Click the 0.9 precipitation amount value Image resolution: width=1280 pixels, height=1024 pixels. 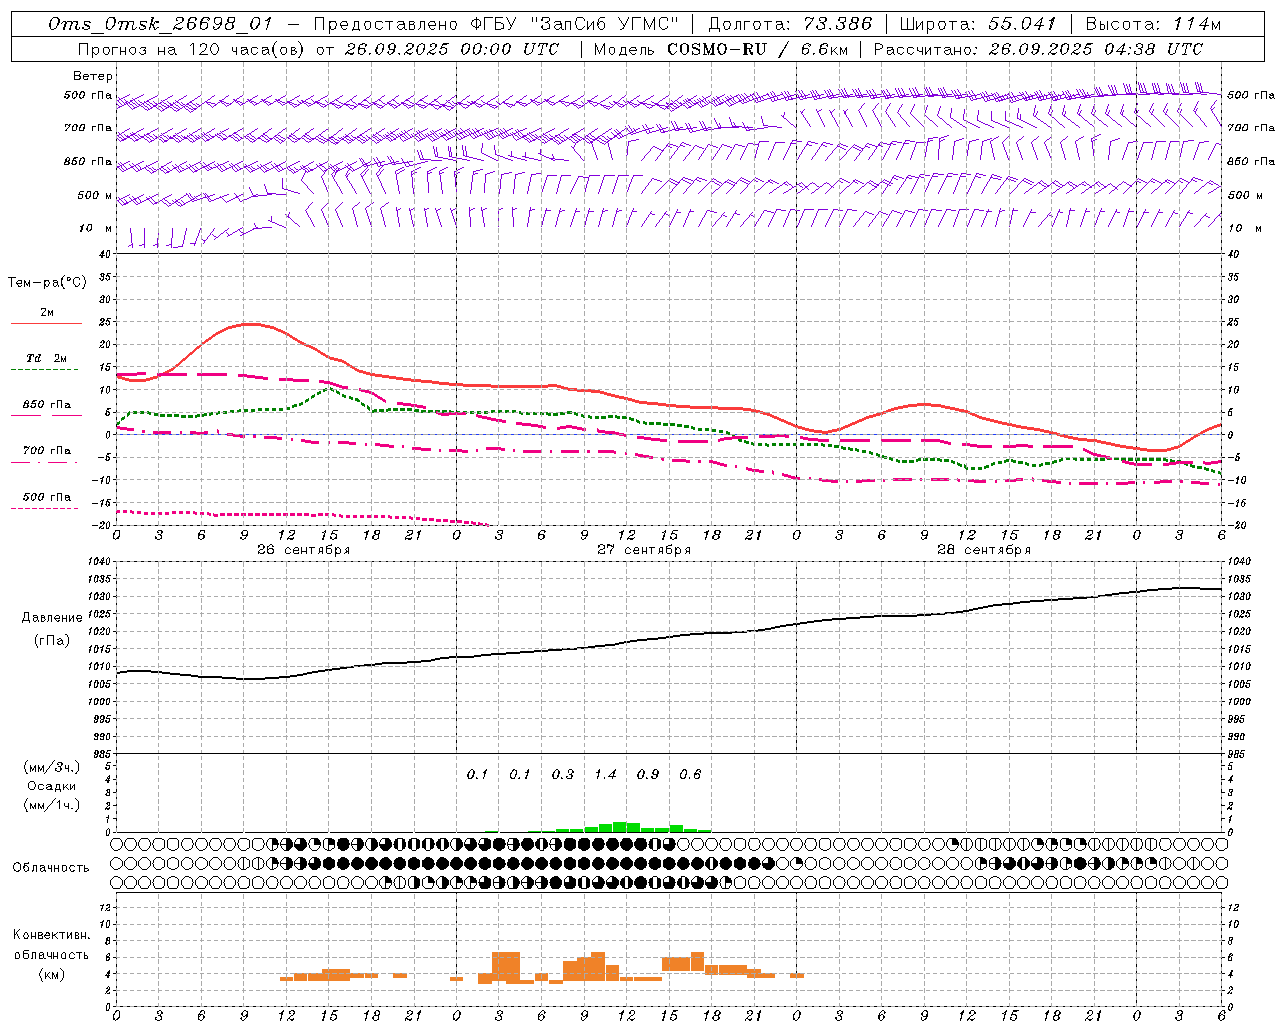click(x=648, y=774)
